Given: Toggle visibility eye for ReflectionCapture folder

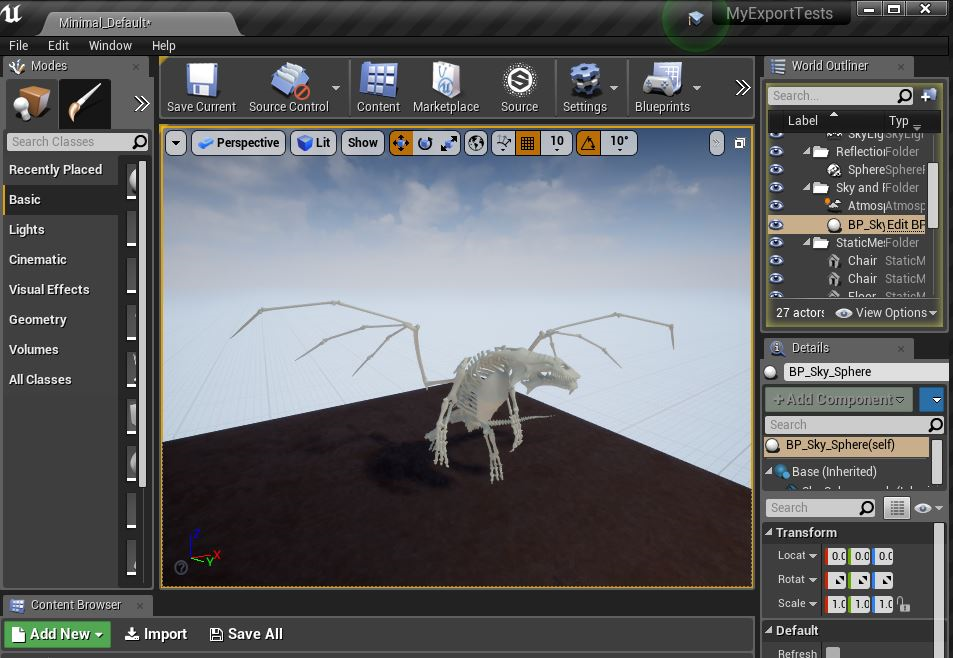Looking at the screenshot, I should (x=776, y=151).
